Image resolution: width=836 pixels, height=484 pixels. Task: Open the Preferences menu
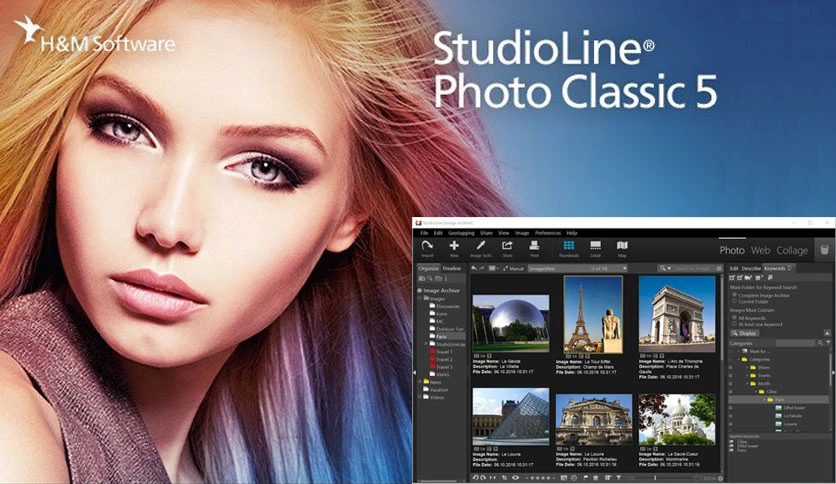548,233
